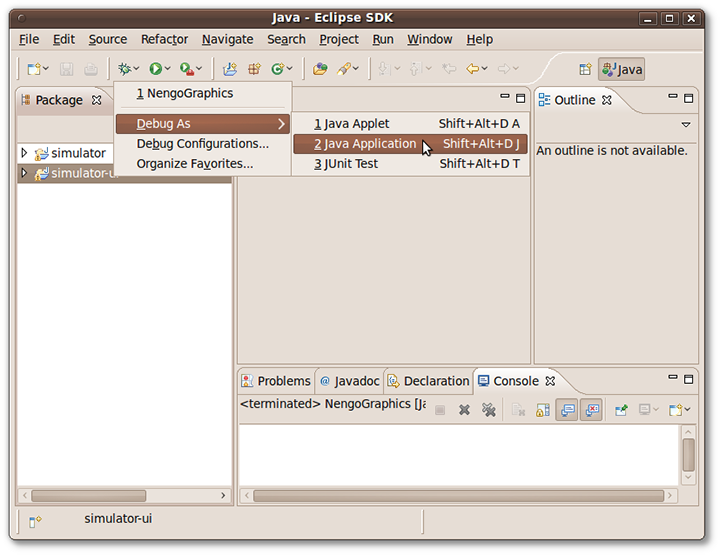The width and height of the screenshot is (720, 555).
Task: Open the External Tools dropdown arrow
Action: [x=199, y=69]
